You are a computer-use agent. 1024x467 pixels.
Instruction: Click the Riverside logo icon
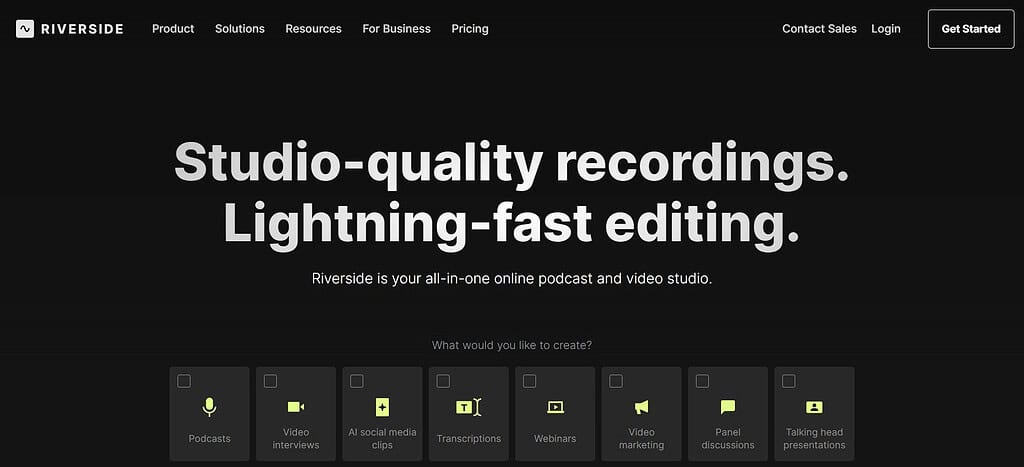(25, 29)
